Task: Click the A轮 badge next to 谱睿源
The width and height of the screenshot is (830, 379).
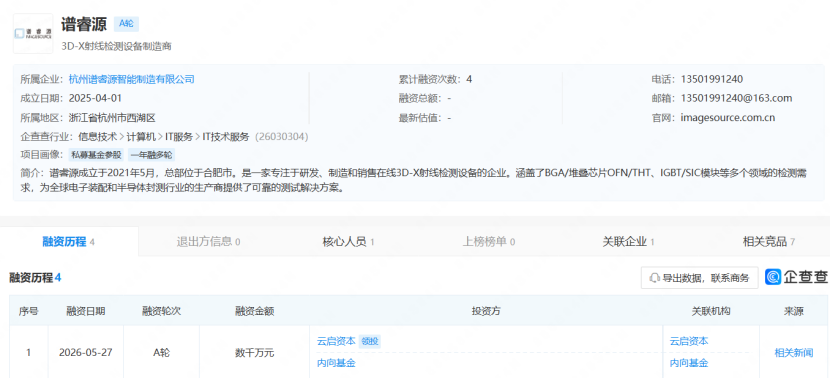Action: pyautogui.click(x=126, y=24)
